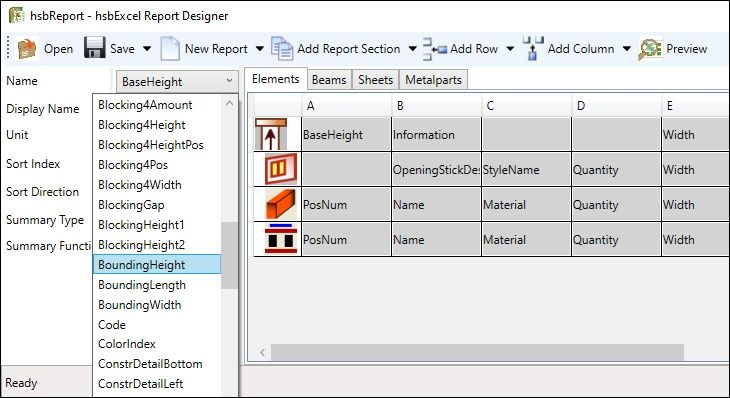Select the orange beam row icon

pyautogui.click(x=281, y=204)
